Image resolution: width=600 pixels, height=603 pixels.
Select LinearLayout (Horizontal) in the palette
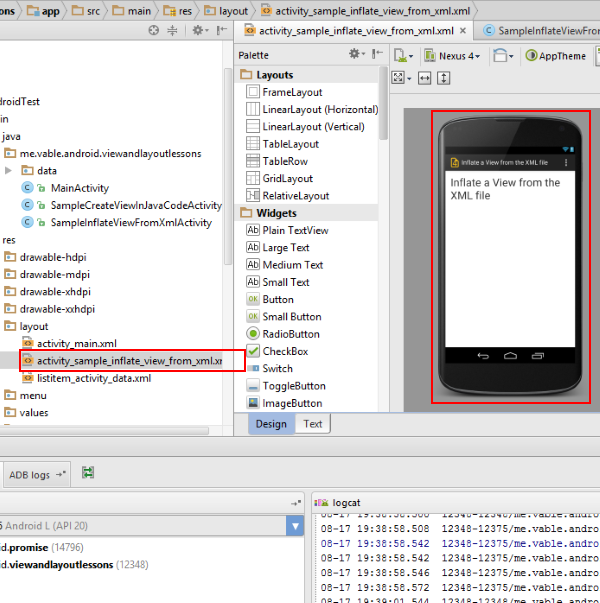pyautogui.click(x=312, y=110)
